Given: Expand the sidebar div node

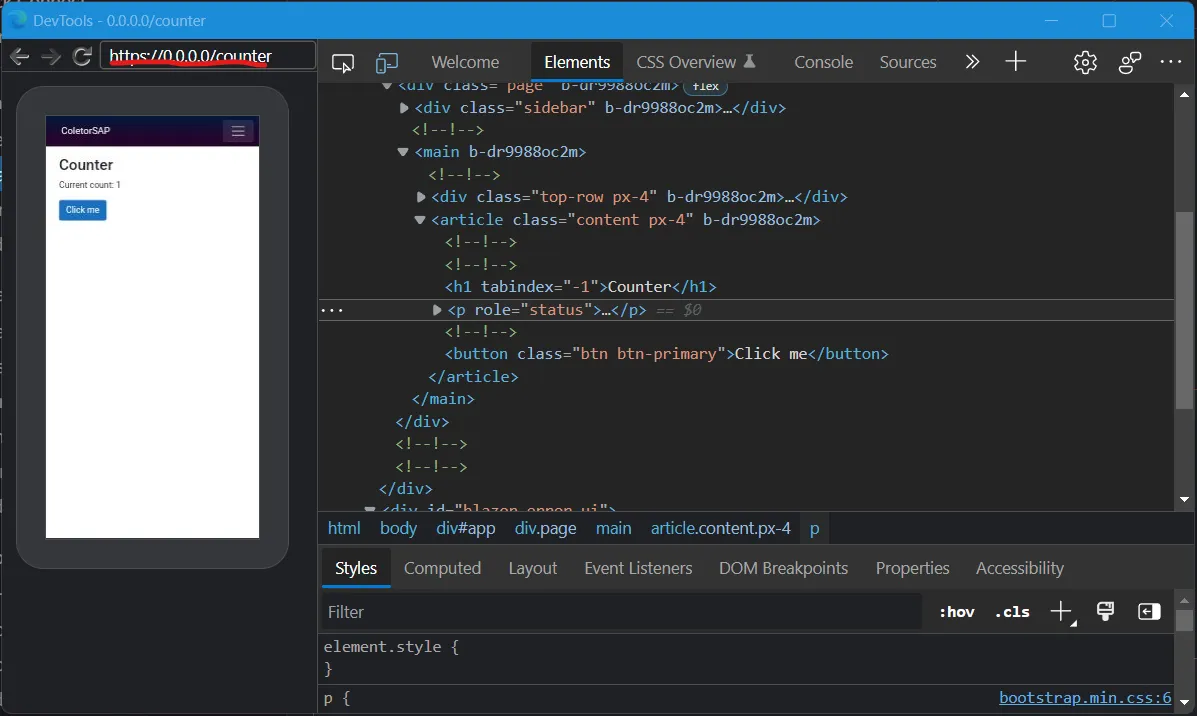Looking at the screenshot, I should click(404, 108).
